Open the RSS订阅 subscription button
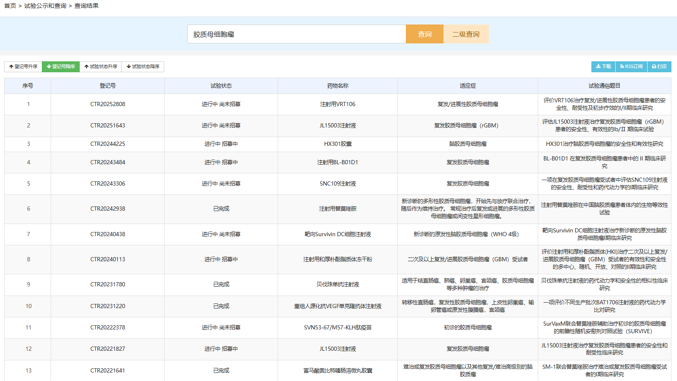677x381 pixels. point(631,67)
